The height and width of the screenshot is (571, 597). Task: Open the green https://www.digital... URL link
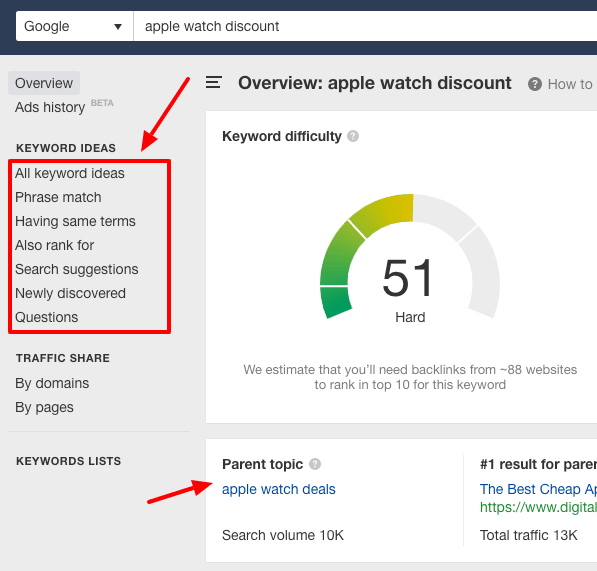pyautogui.click(x=538, y=507)
